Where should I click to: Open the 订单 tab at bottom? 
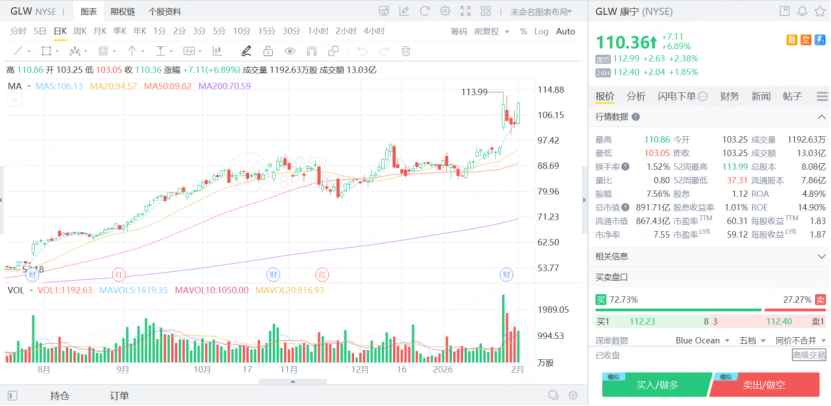pos(119,395)
